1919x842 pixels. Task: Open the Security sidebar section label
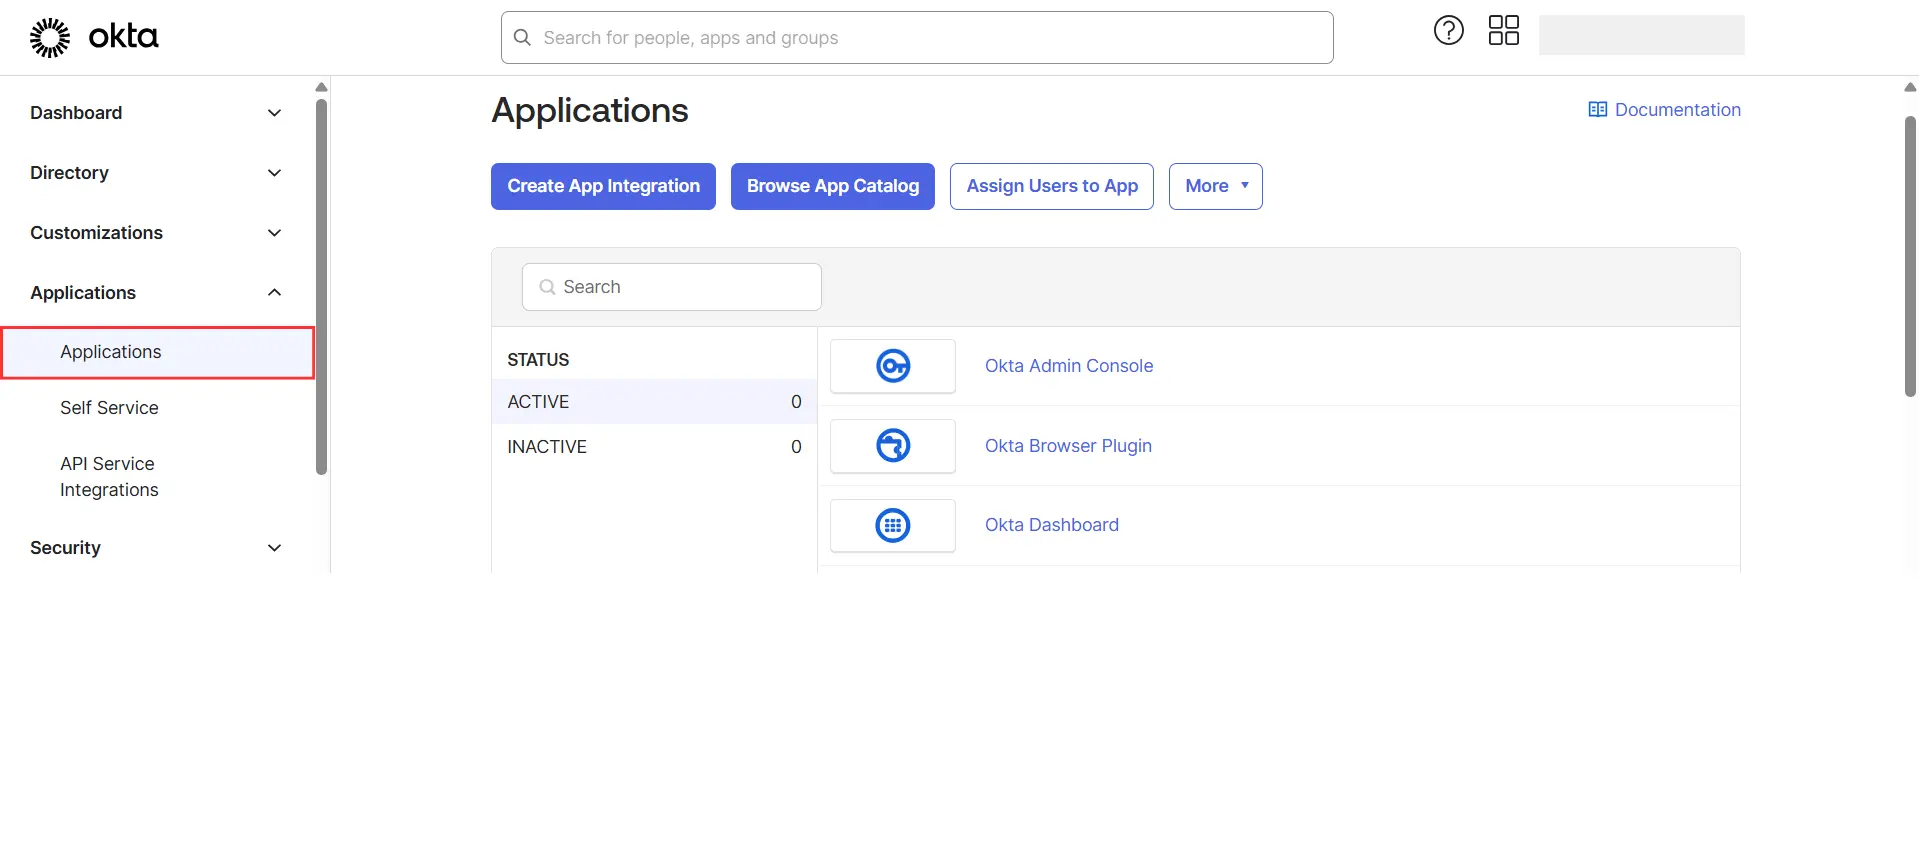pos(65,548)
